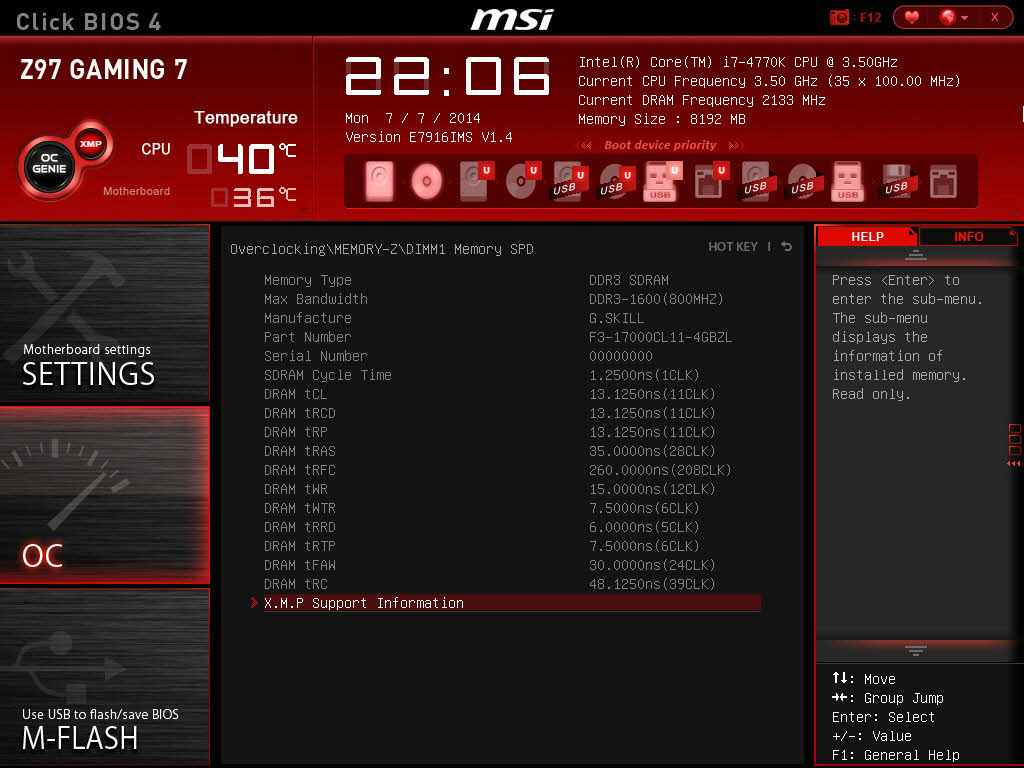Select the UEFI USB key boot device
The width and height of the screenshot is (1024, 768).
tap(662, 181)
